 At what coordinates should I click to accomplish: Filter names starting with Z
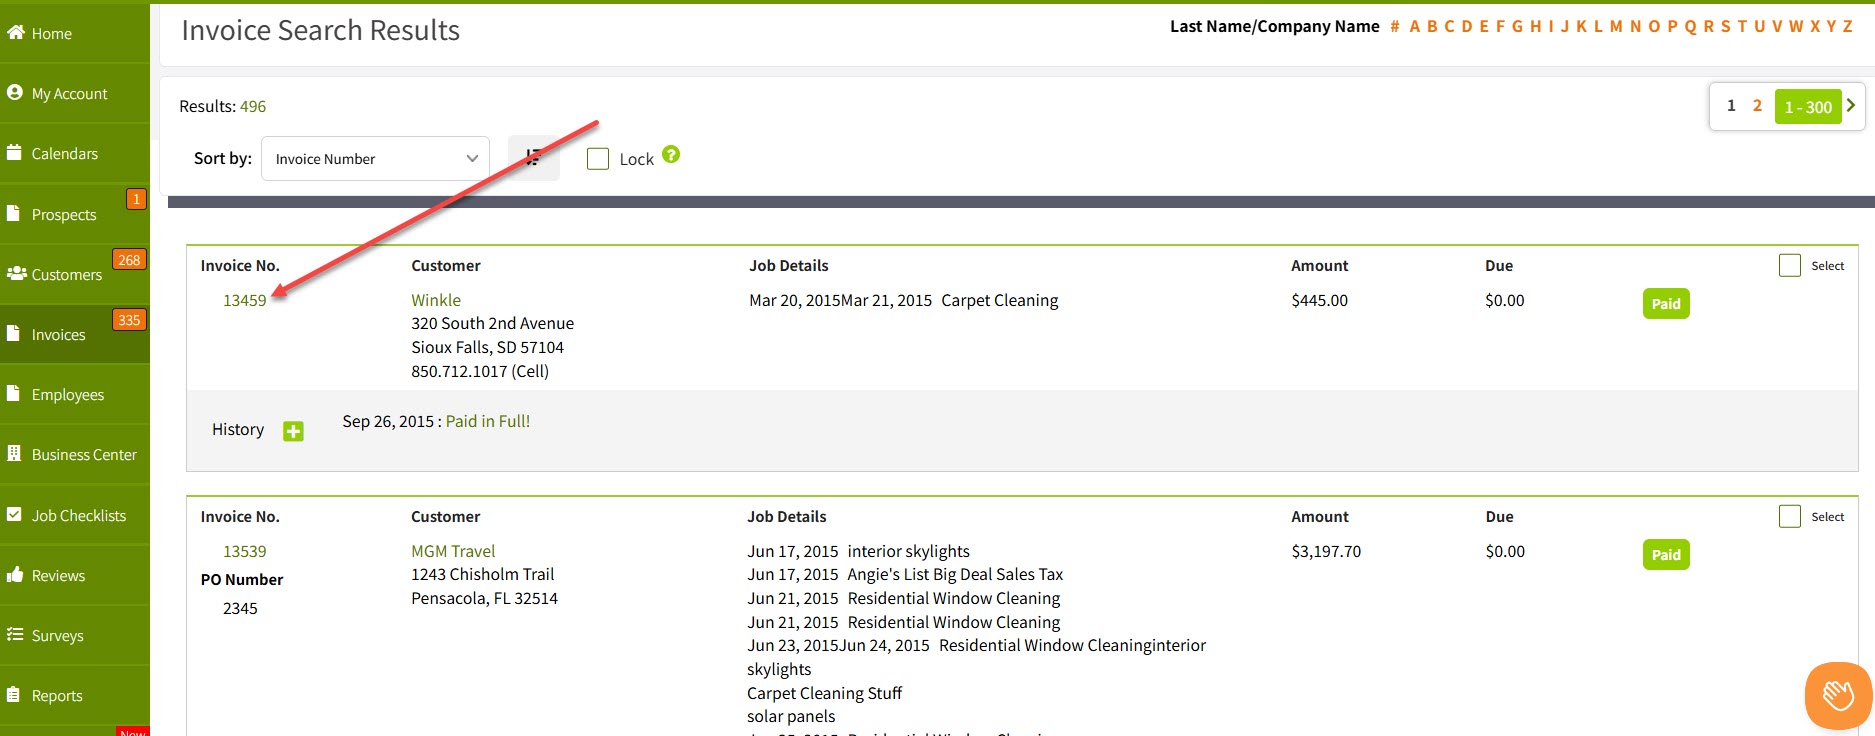click(1848, 26)
